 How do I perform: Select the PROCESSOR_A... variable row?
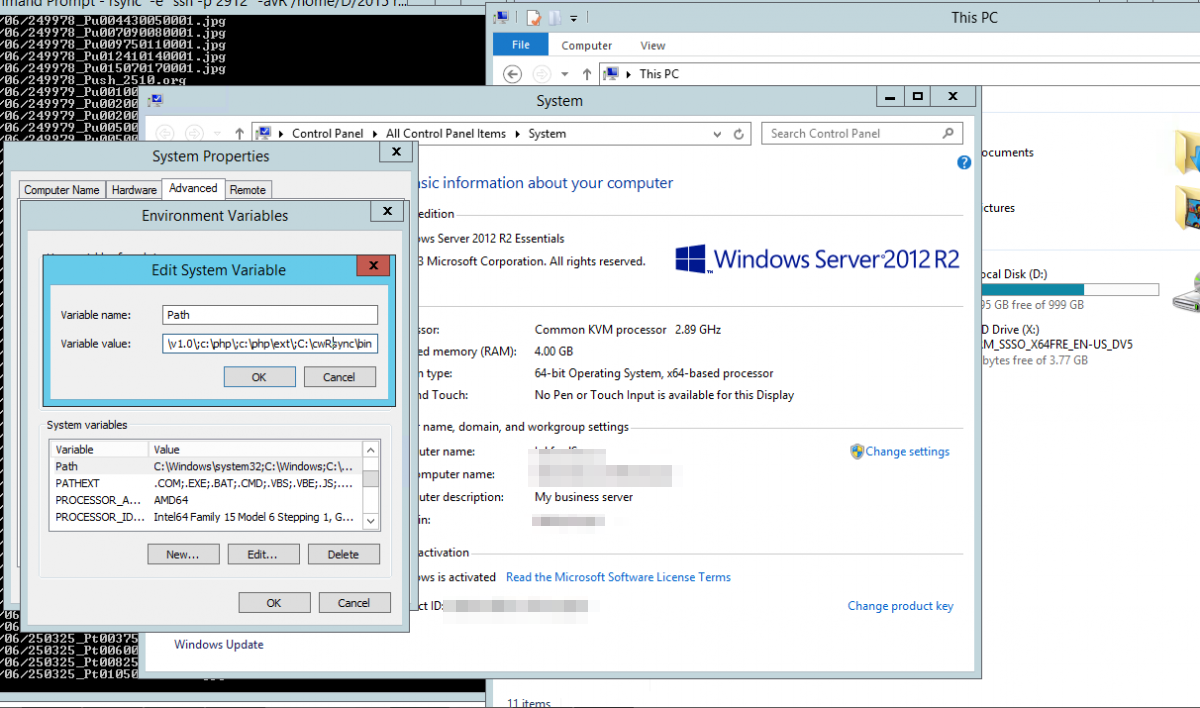coord(206,500)
